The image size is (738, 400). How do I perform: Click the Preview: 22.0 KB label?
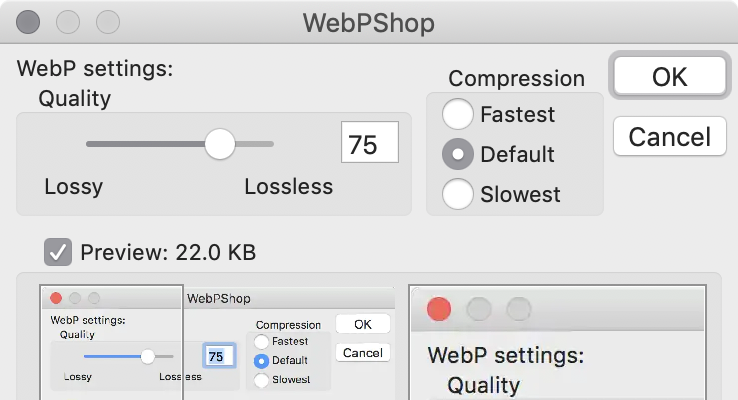pos(168,252)
